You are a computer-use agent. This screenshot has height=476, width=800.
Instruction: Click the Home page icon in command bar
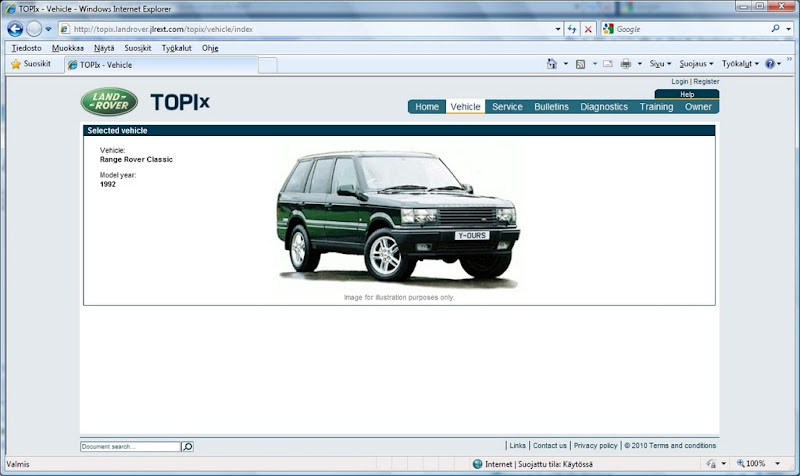pyautogui.click(x=552, y=64)
